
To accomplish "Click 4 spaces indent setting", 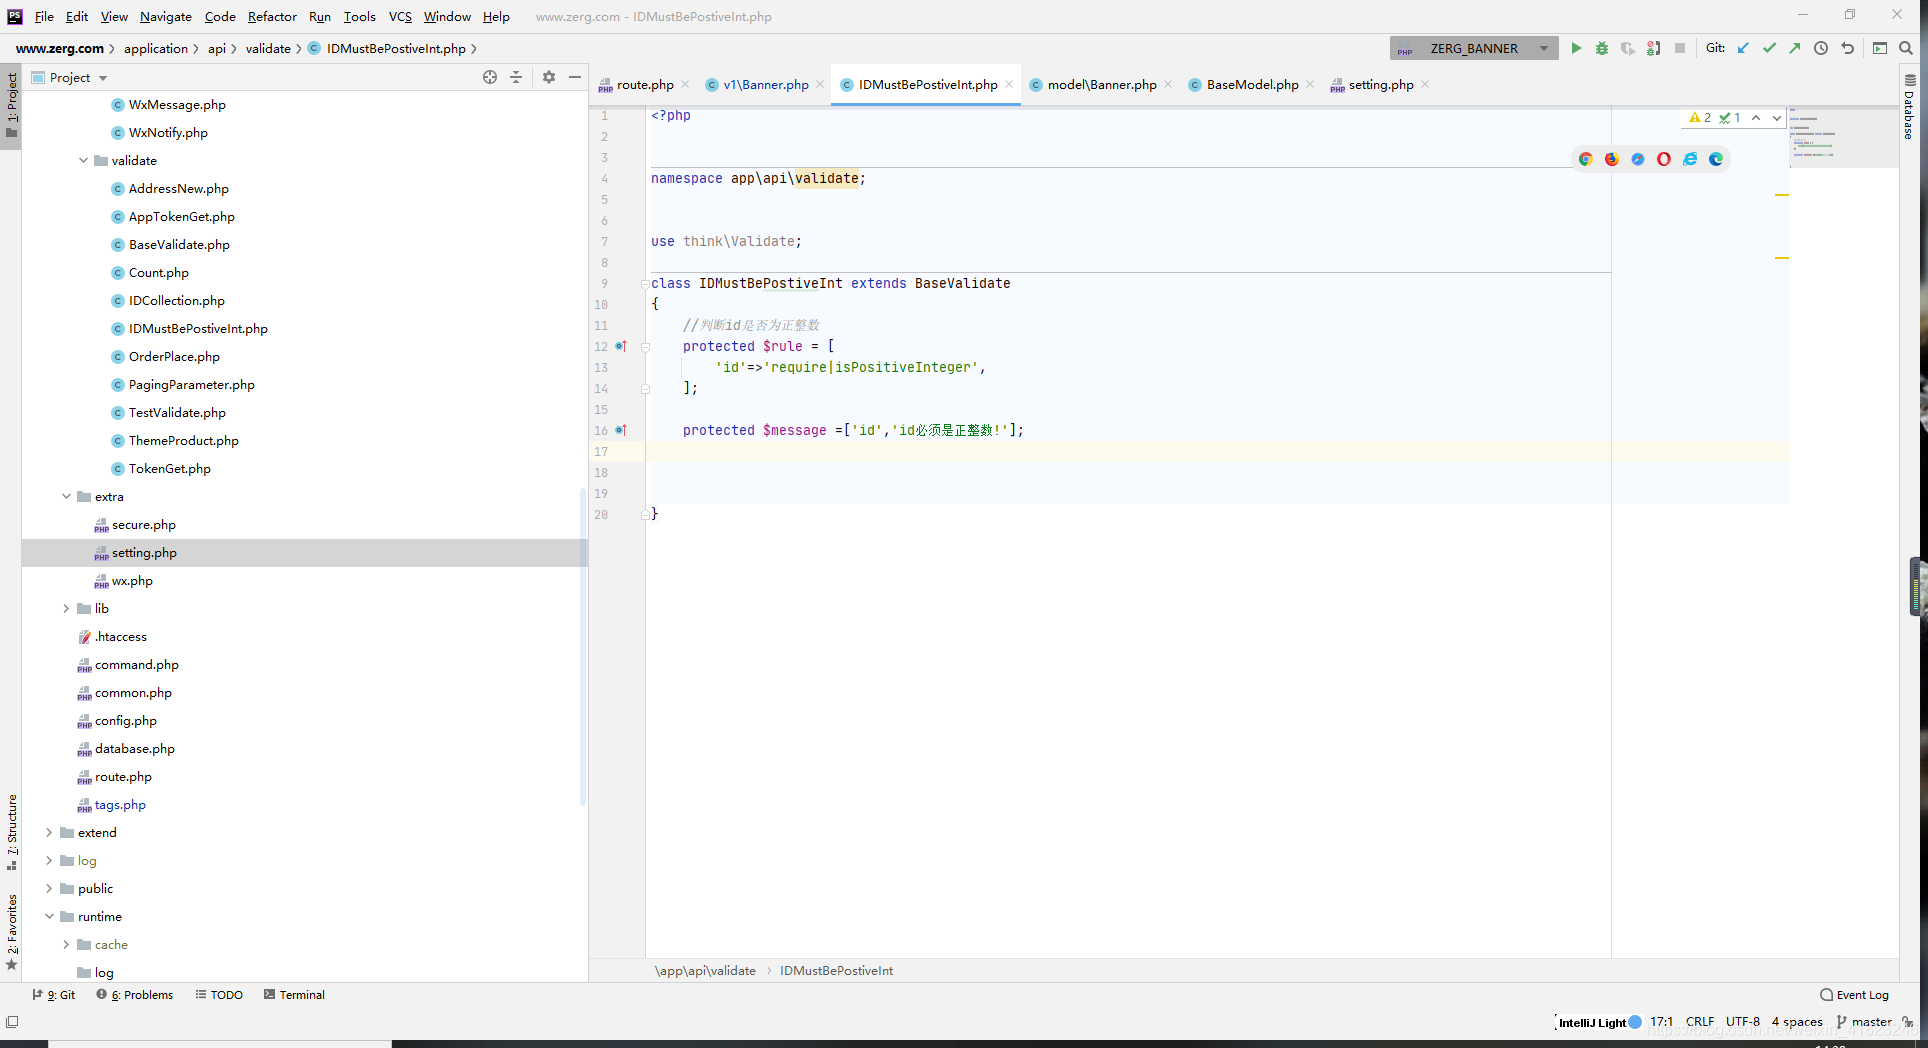I will tap(1797, 1022).
